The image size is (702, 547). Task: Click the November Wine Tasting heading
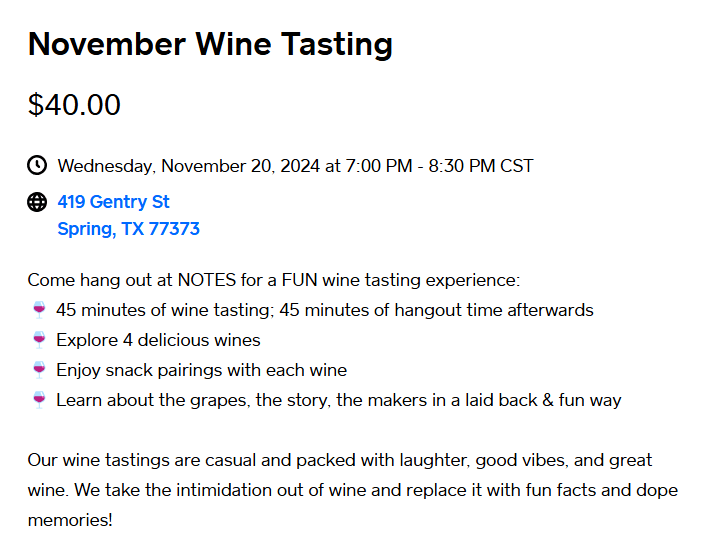(x=210, y=44)
